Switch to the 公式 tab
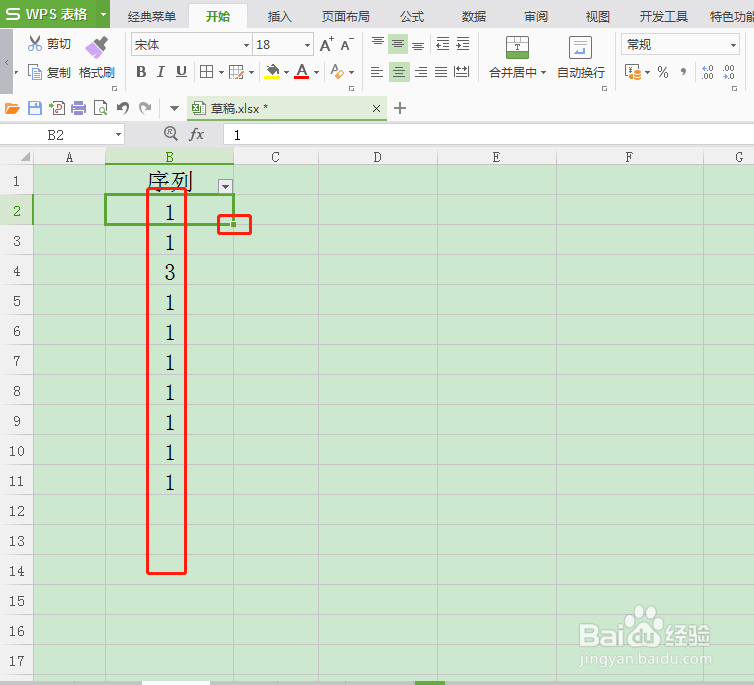754x685 pixels. [412, 16]
